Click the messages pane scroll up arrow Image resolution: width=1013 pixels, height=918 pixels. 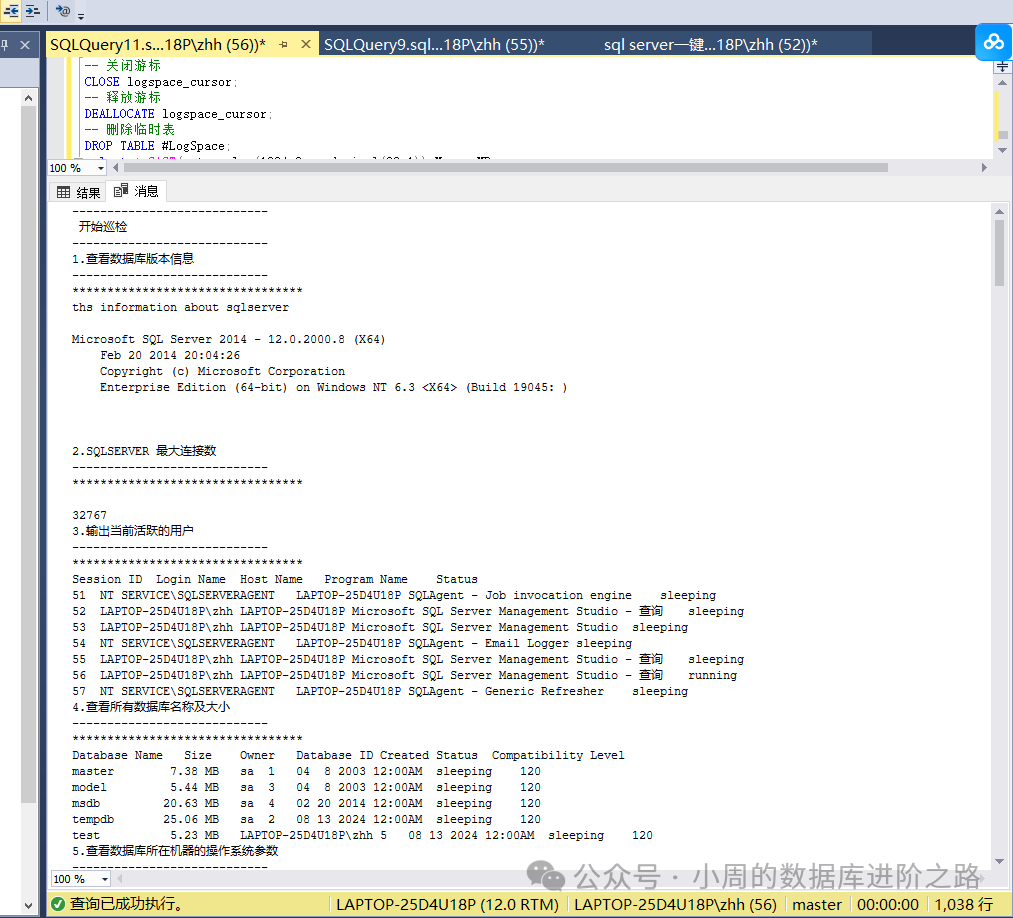(999, 211)
